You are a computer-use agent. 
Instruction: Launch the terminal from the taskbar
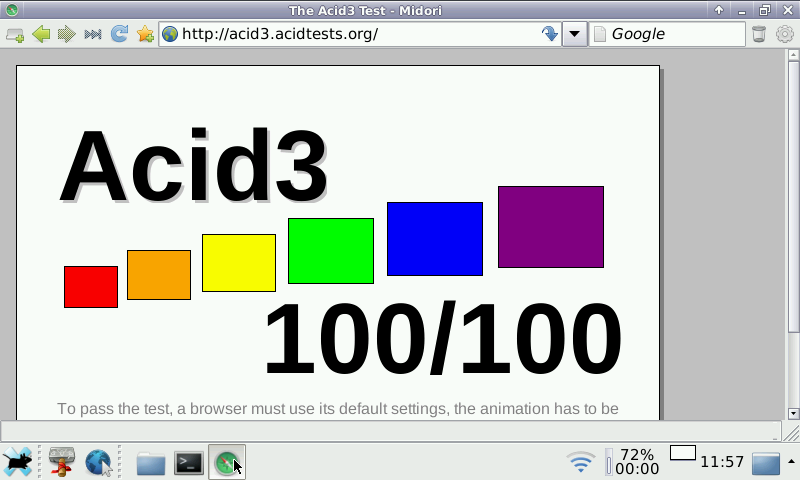click(x=189, y=462)
